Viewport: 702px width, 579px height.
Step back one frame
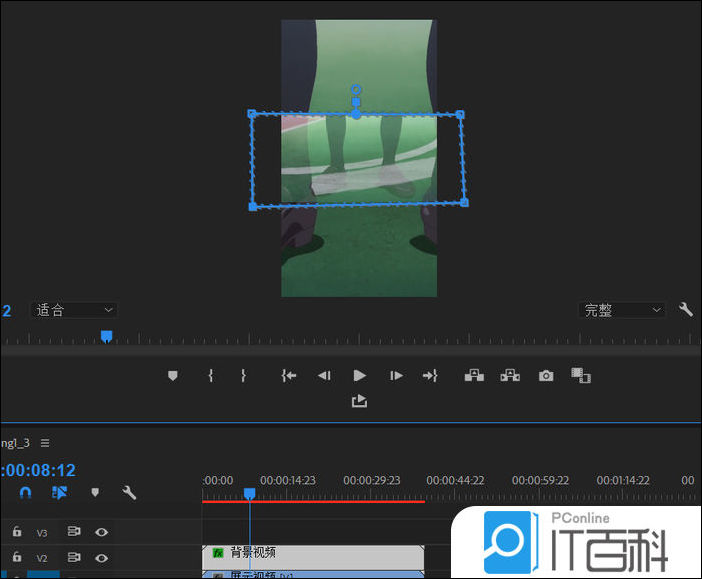pos(324,375)
